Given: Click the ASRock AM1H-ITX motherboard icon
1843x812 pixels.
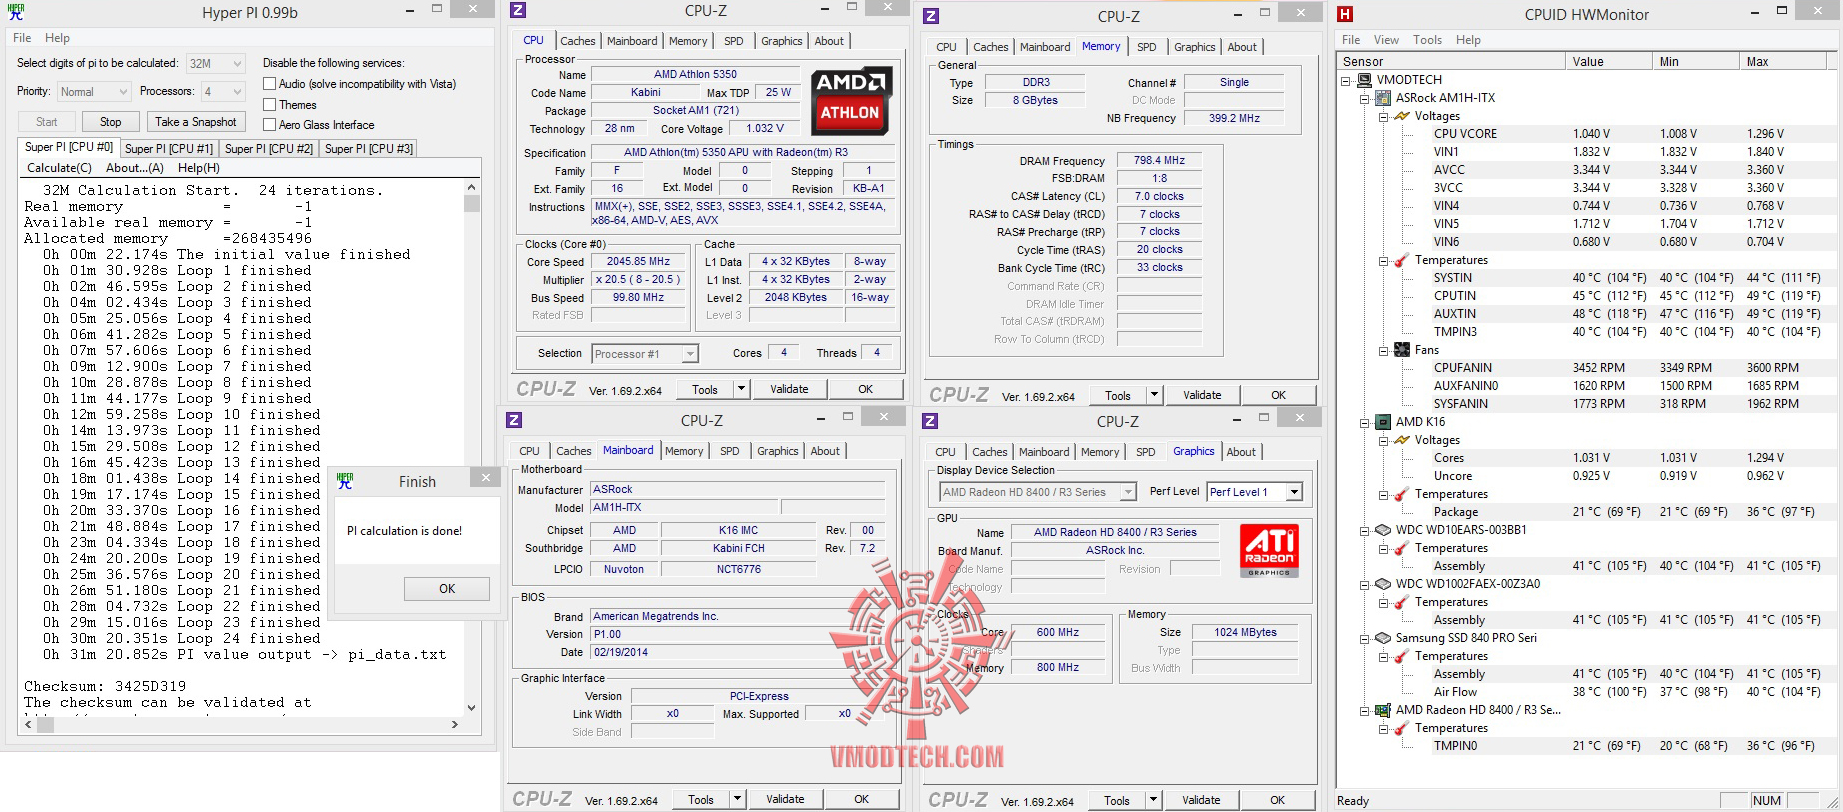Looking at the screenshot, I should tap(1383, 98).
